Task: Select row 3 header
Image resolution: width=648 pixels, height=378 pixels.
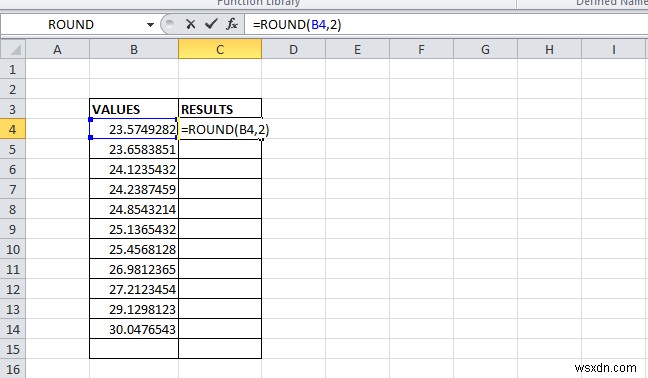Action: pyautogui.click(x=13, y=109)
